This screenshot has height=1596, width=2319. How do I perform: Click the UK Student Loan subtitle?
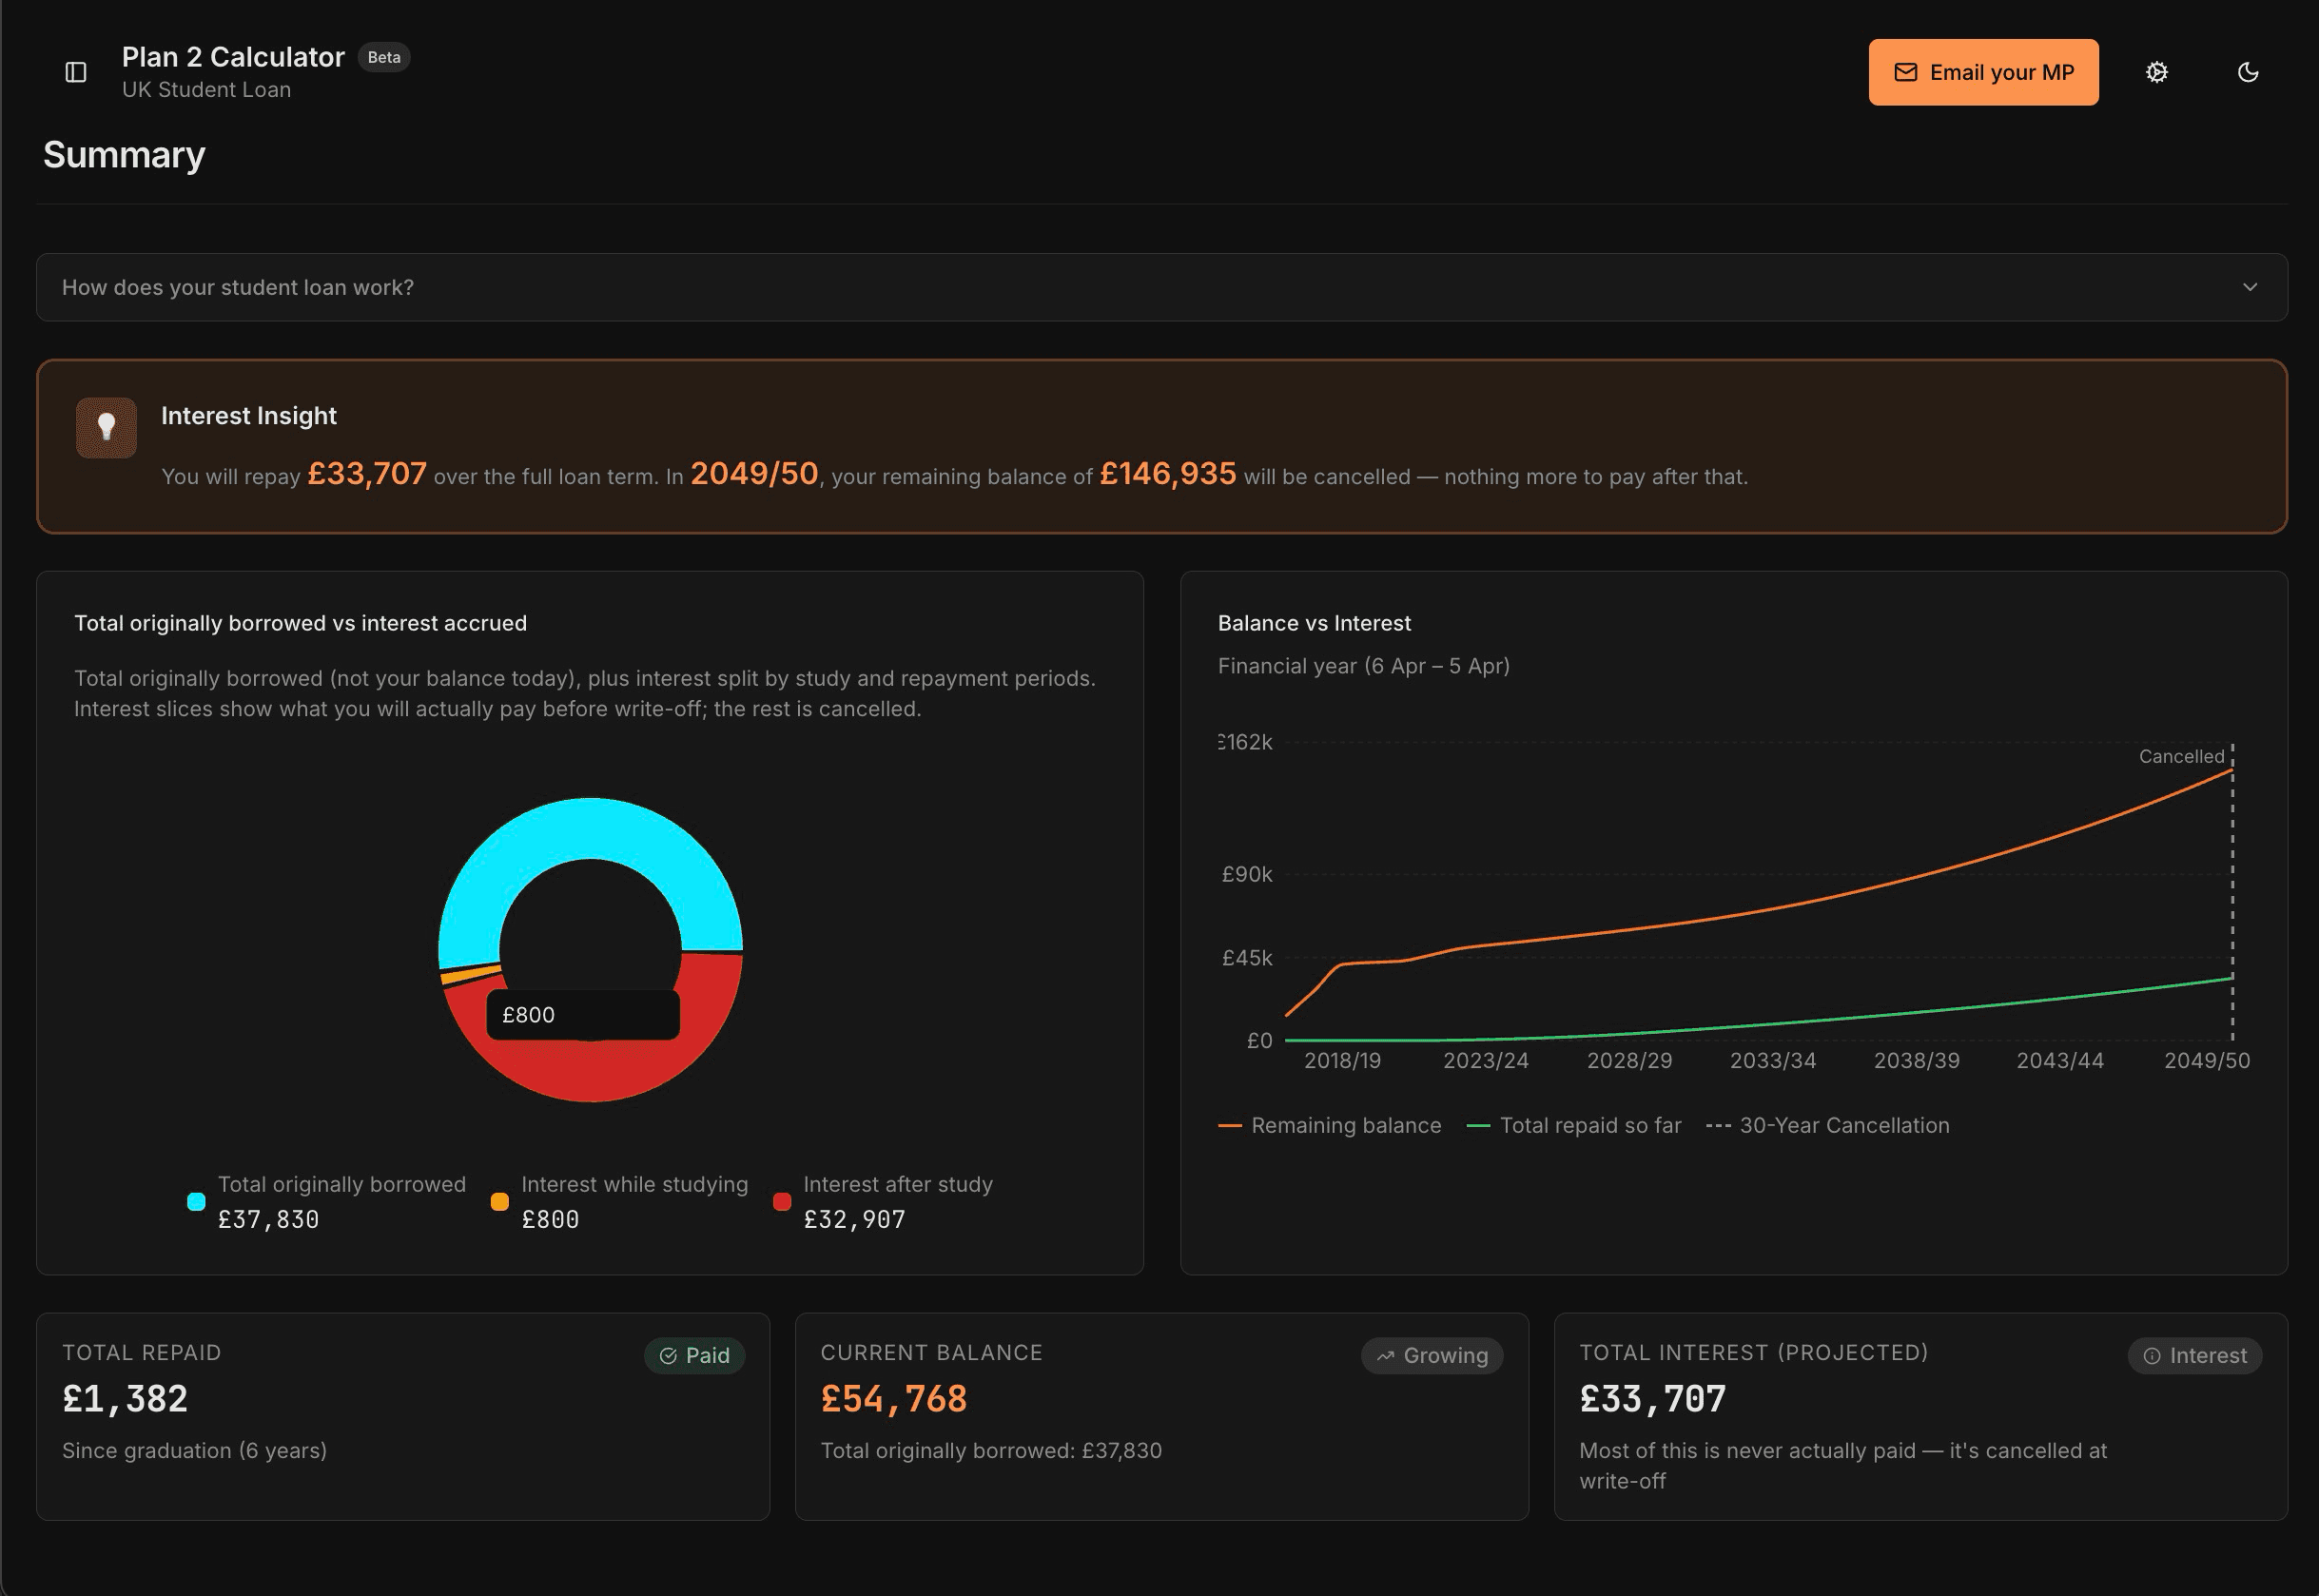coord(206,90)
